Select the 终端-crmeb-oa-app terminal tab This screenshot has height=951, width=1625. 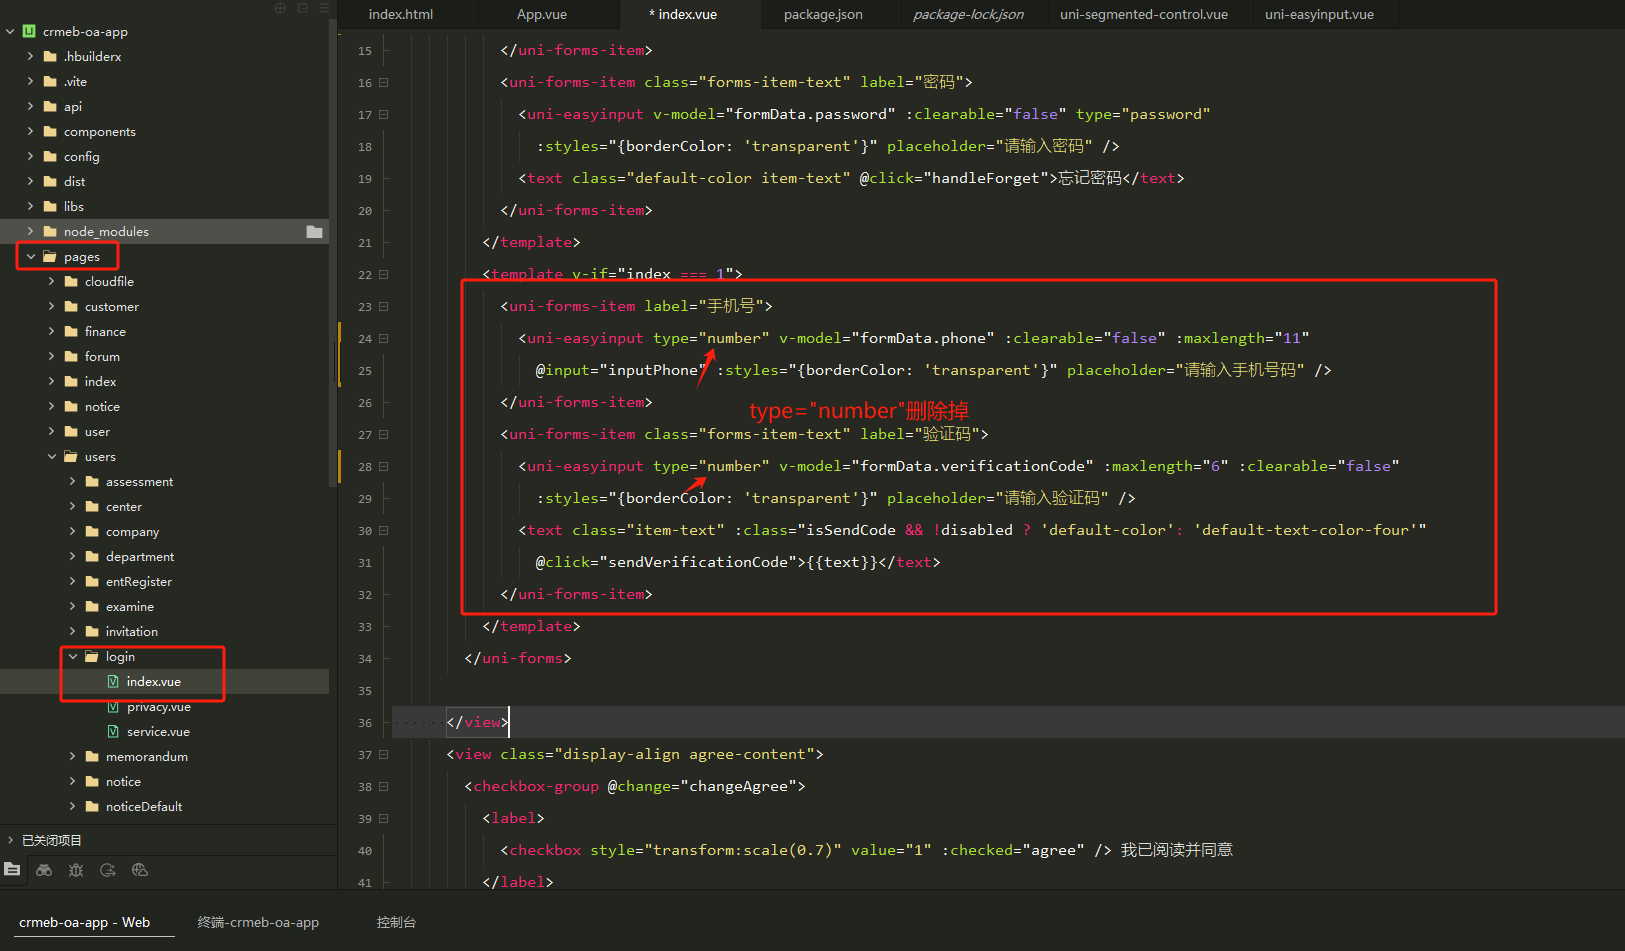(x=258, y=922)
